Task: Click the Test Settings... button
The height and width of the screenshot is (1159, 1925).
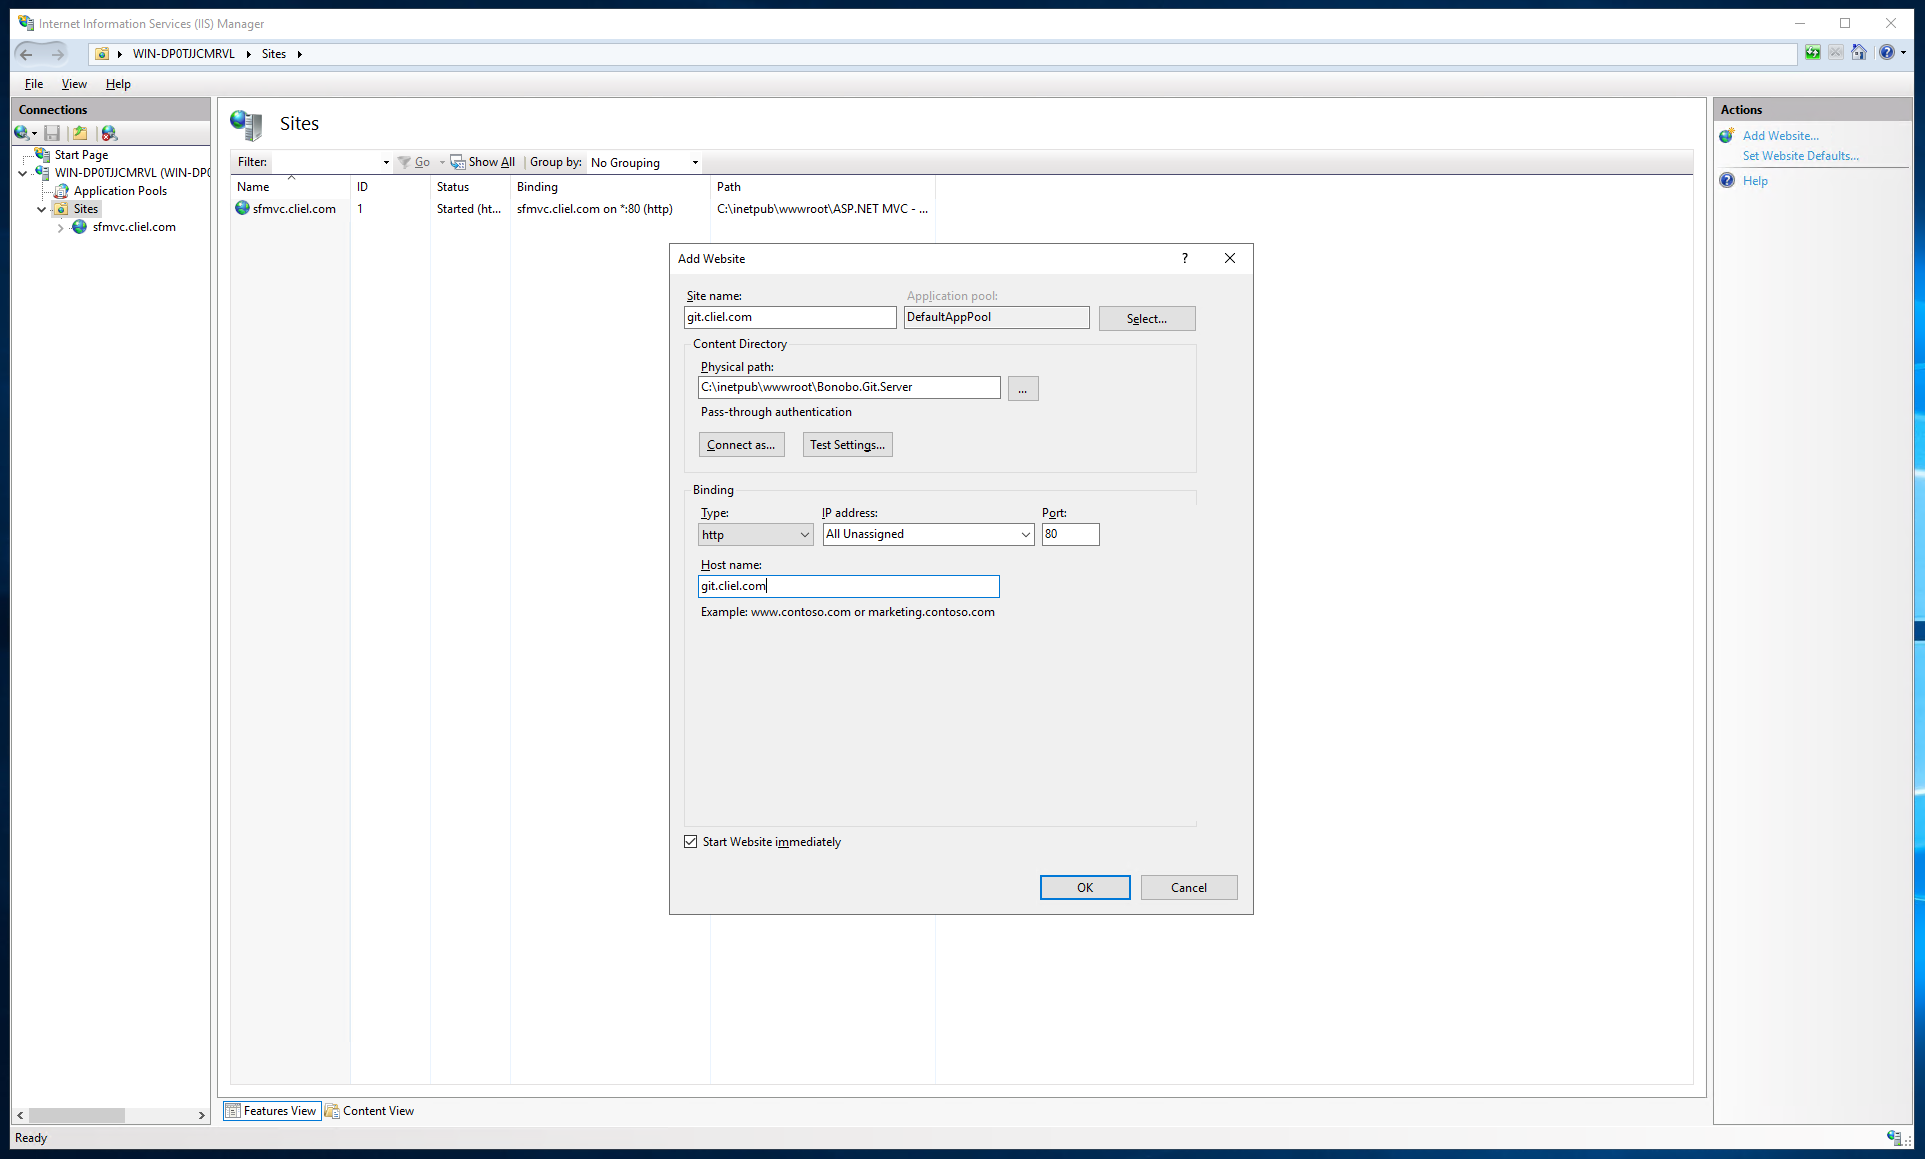Action: [x=847, y=445]
